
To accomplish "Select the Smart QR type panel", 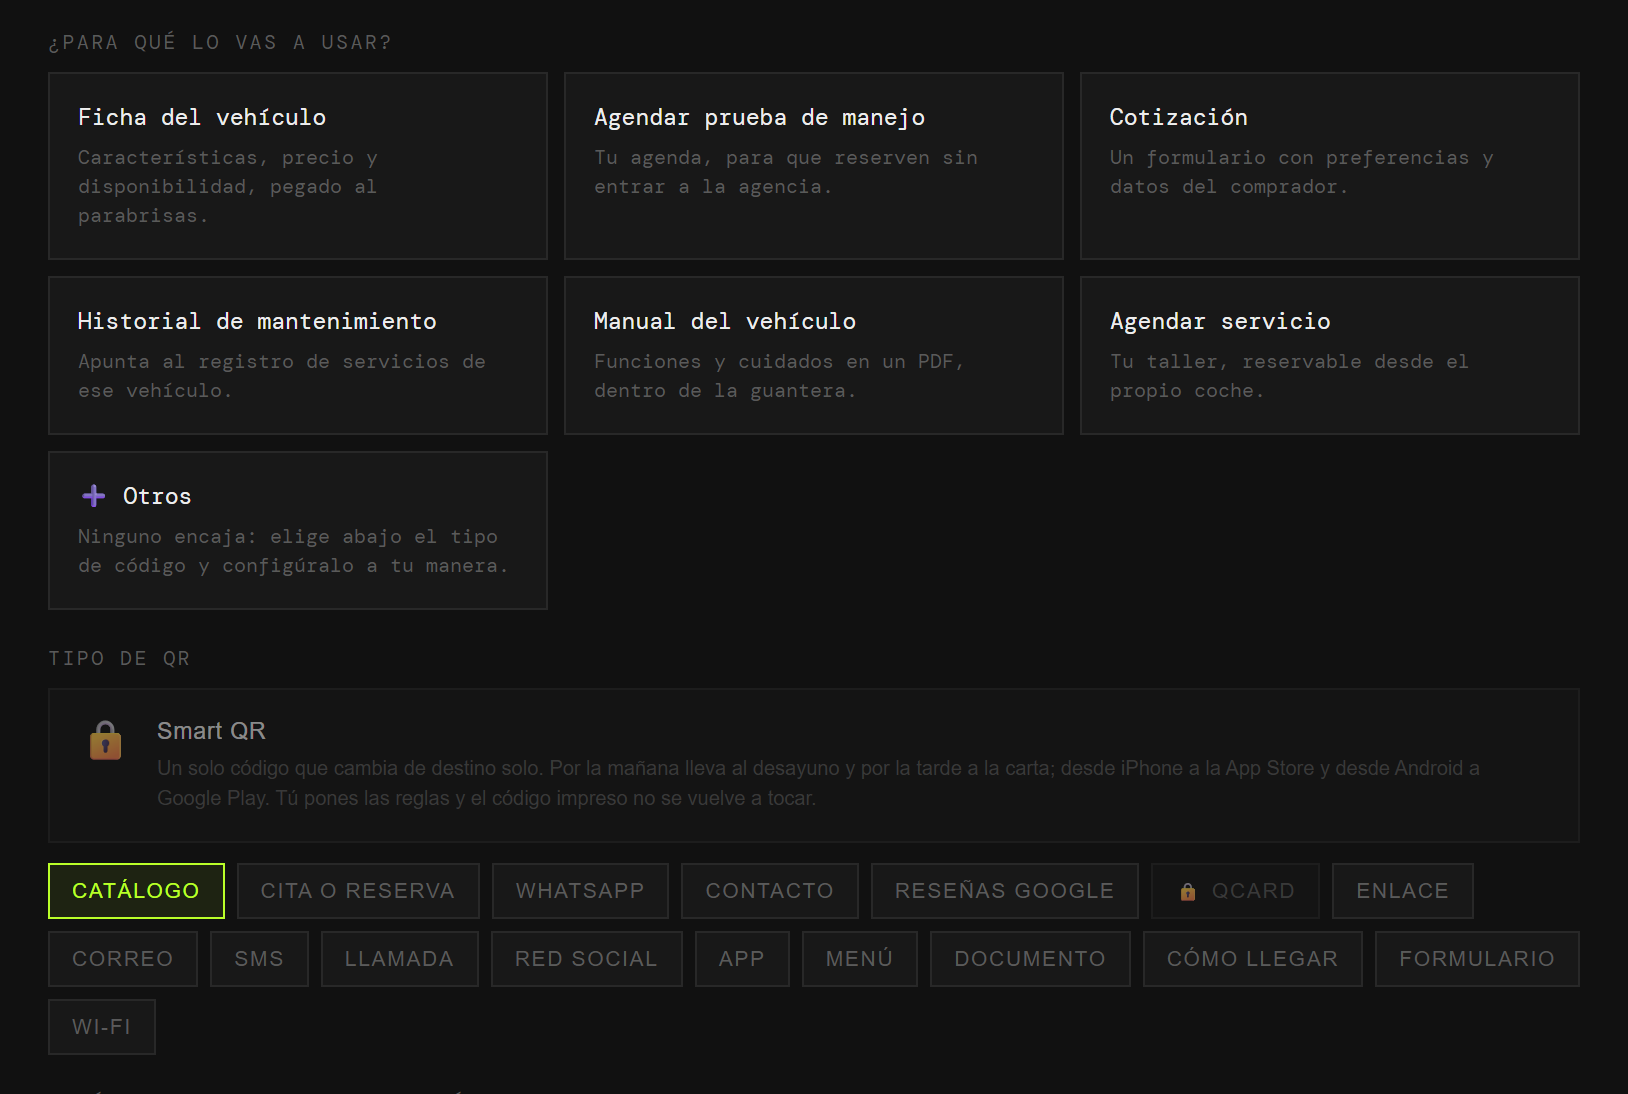I will click(x=814, y=766).
